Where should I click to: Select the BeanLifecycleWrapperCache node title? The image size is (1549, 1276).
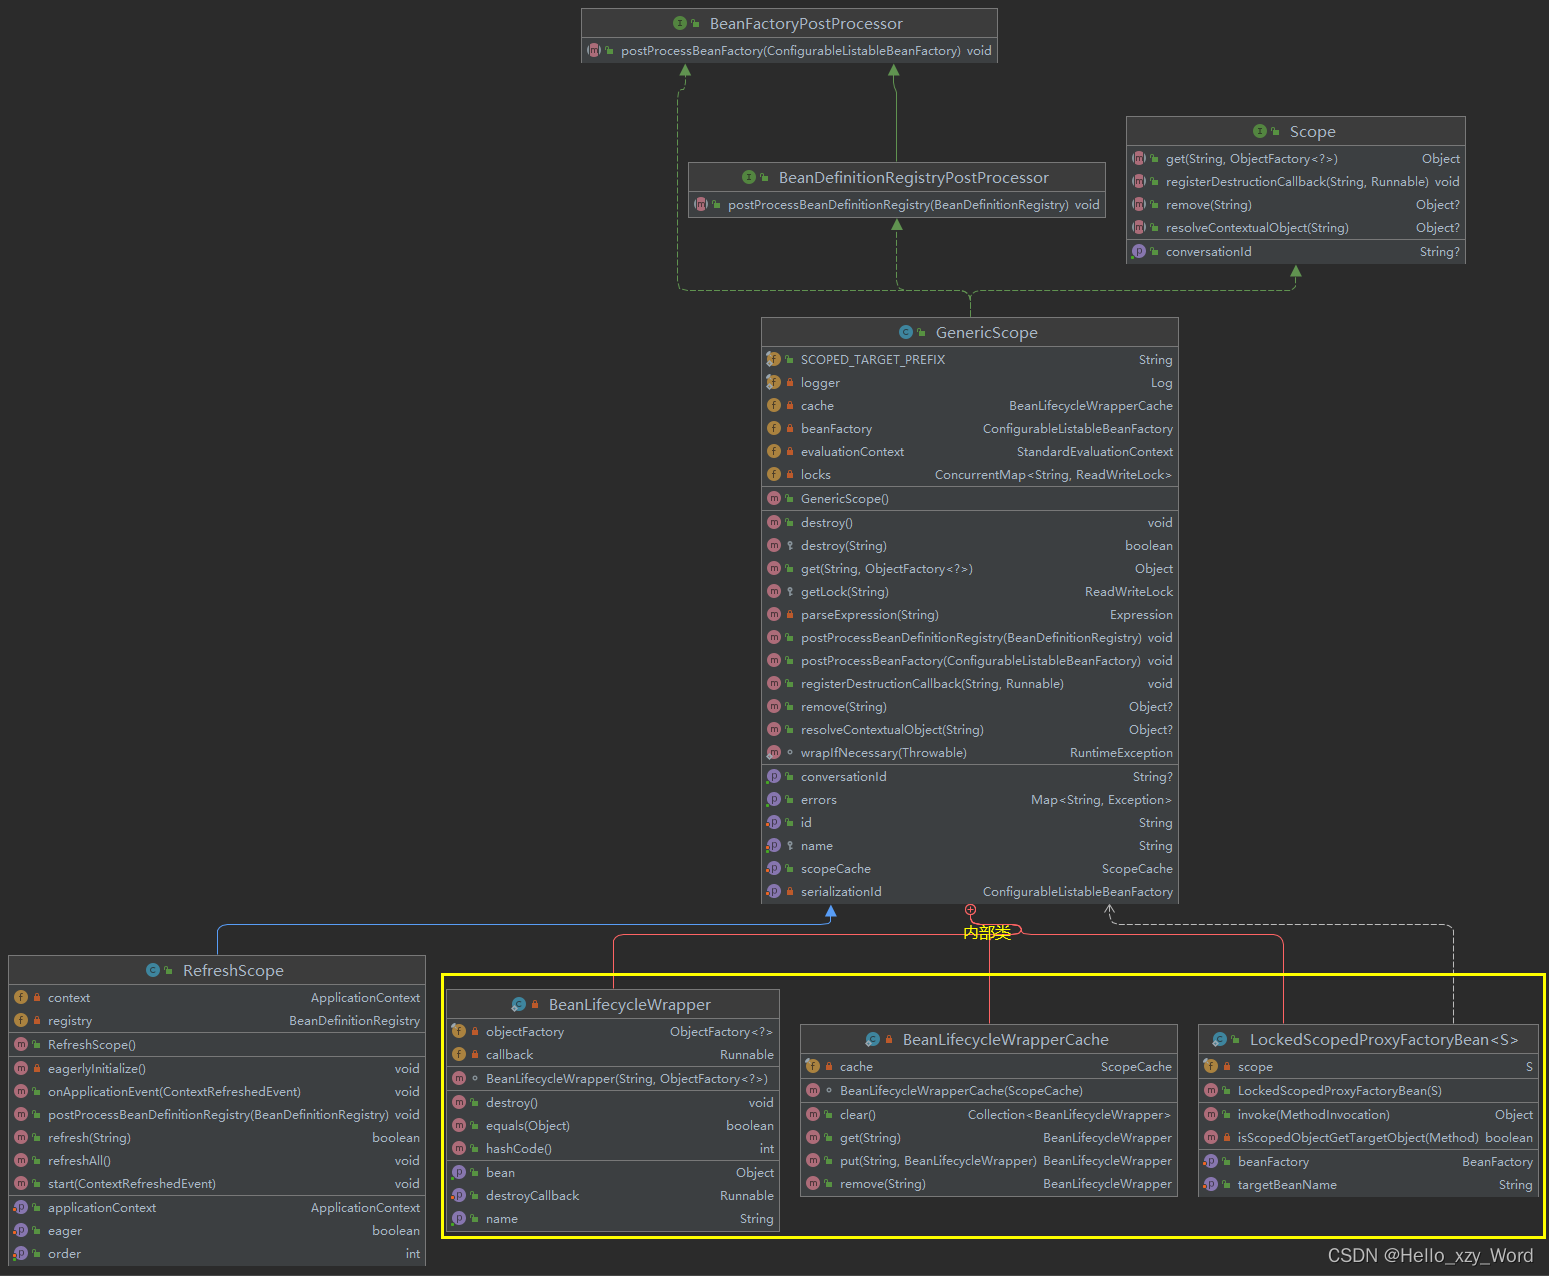1005,1039
